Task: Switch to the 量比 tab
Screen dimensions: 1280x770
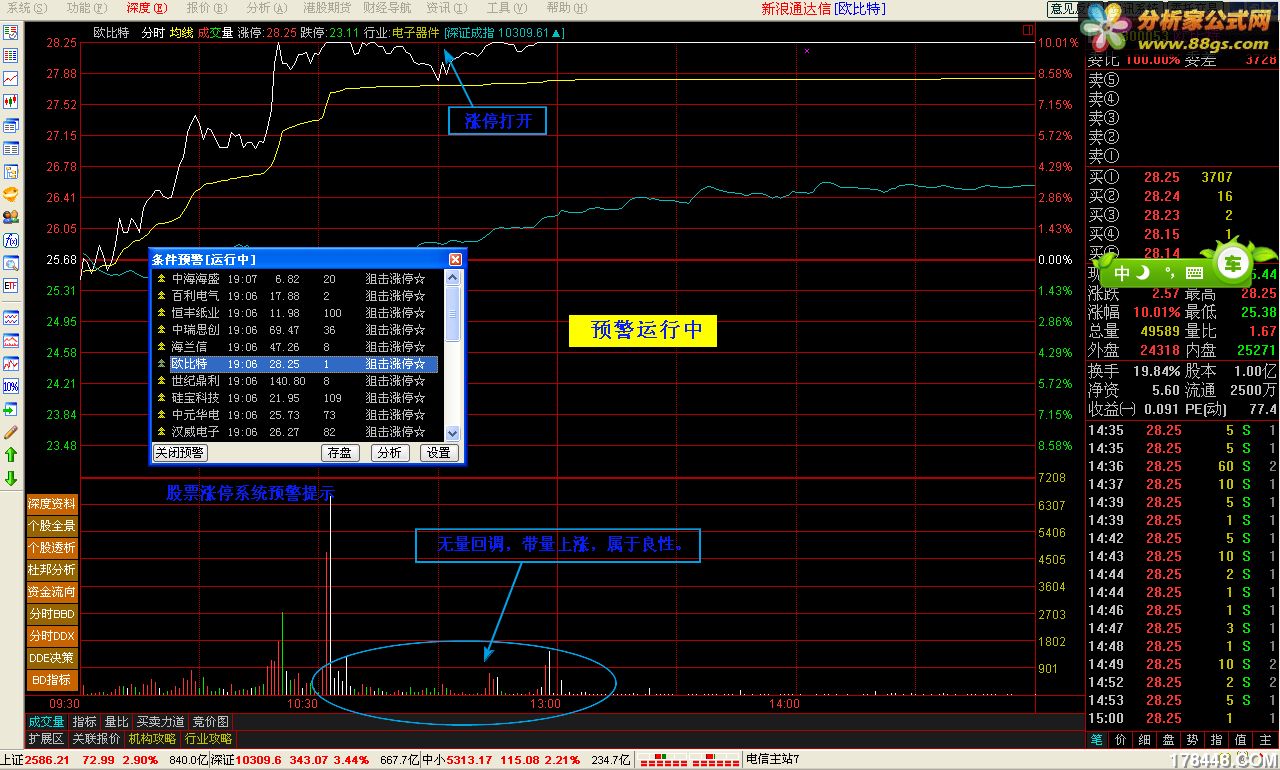Action: coord(117,722)
